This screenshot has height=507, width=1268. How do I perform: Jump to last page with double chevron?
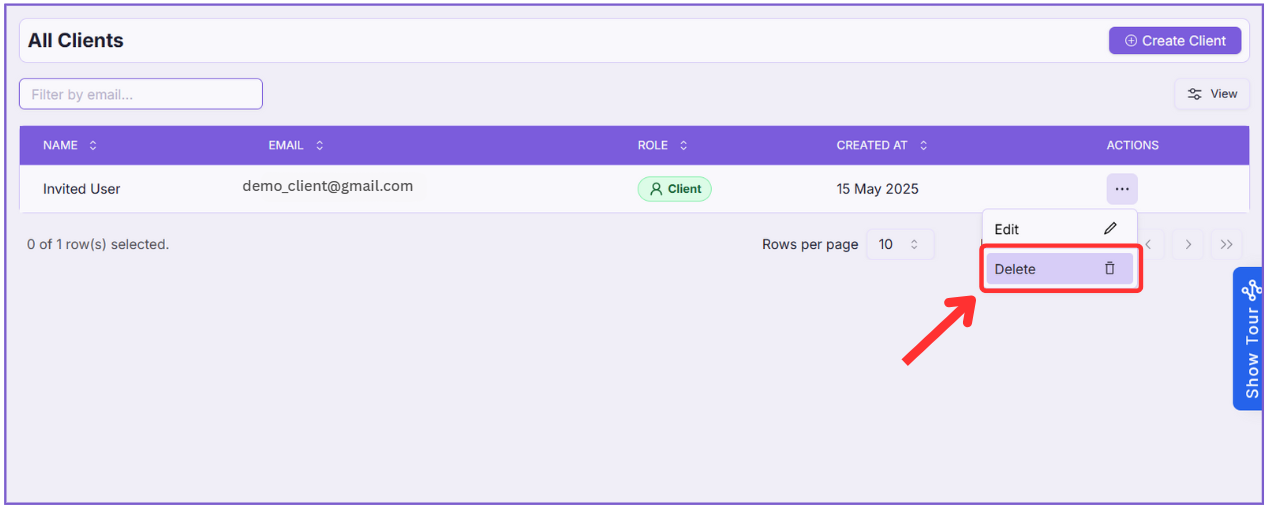point(1226,244)
